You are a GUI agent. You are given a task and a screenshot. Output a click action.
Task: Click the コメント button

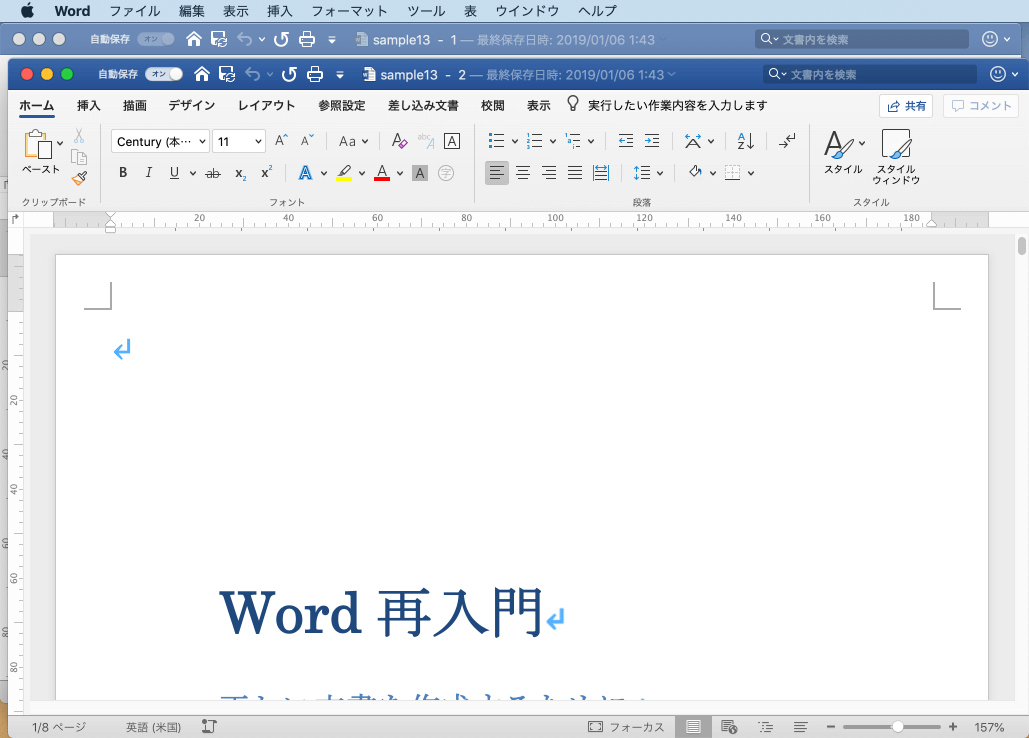click(981, 106)
